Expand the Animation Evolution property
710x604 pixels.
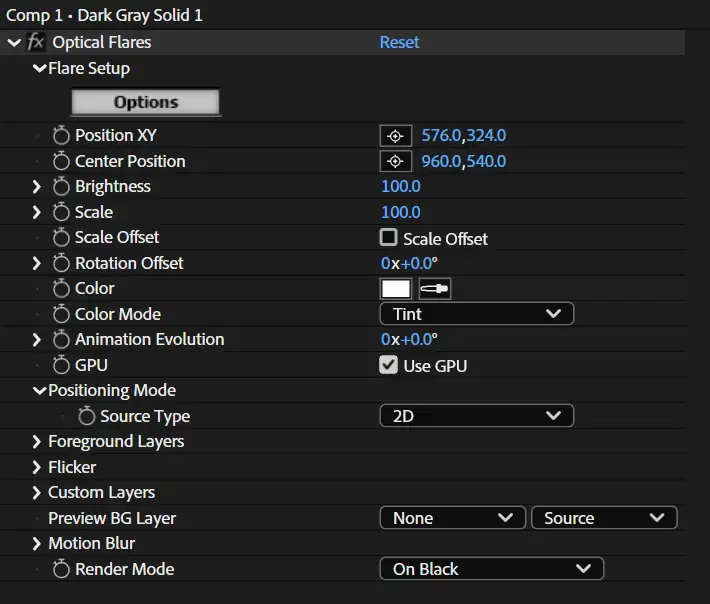tap(37, 340)
